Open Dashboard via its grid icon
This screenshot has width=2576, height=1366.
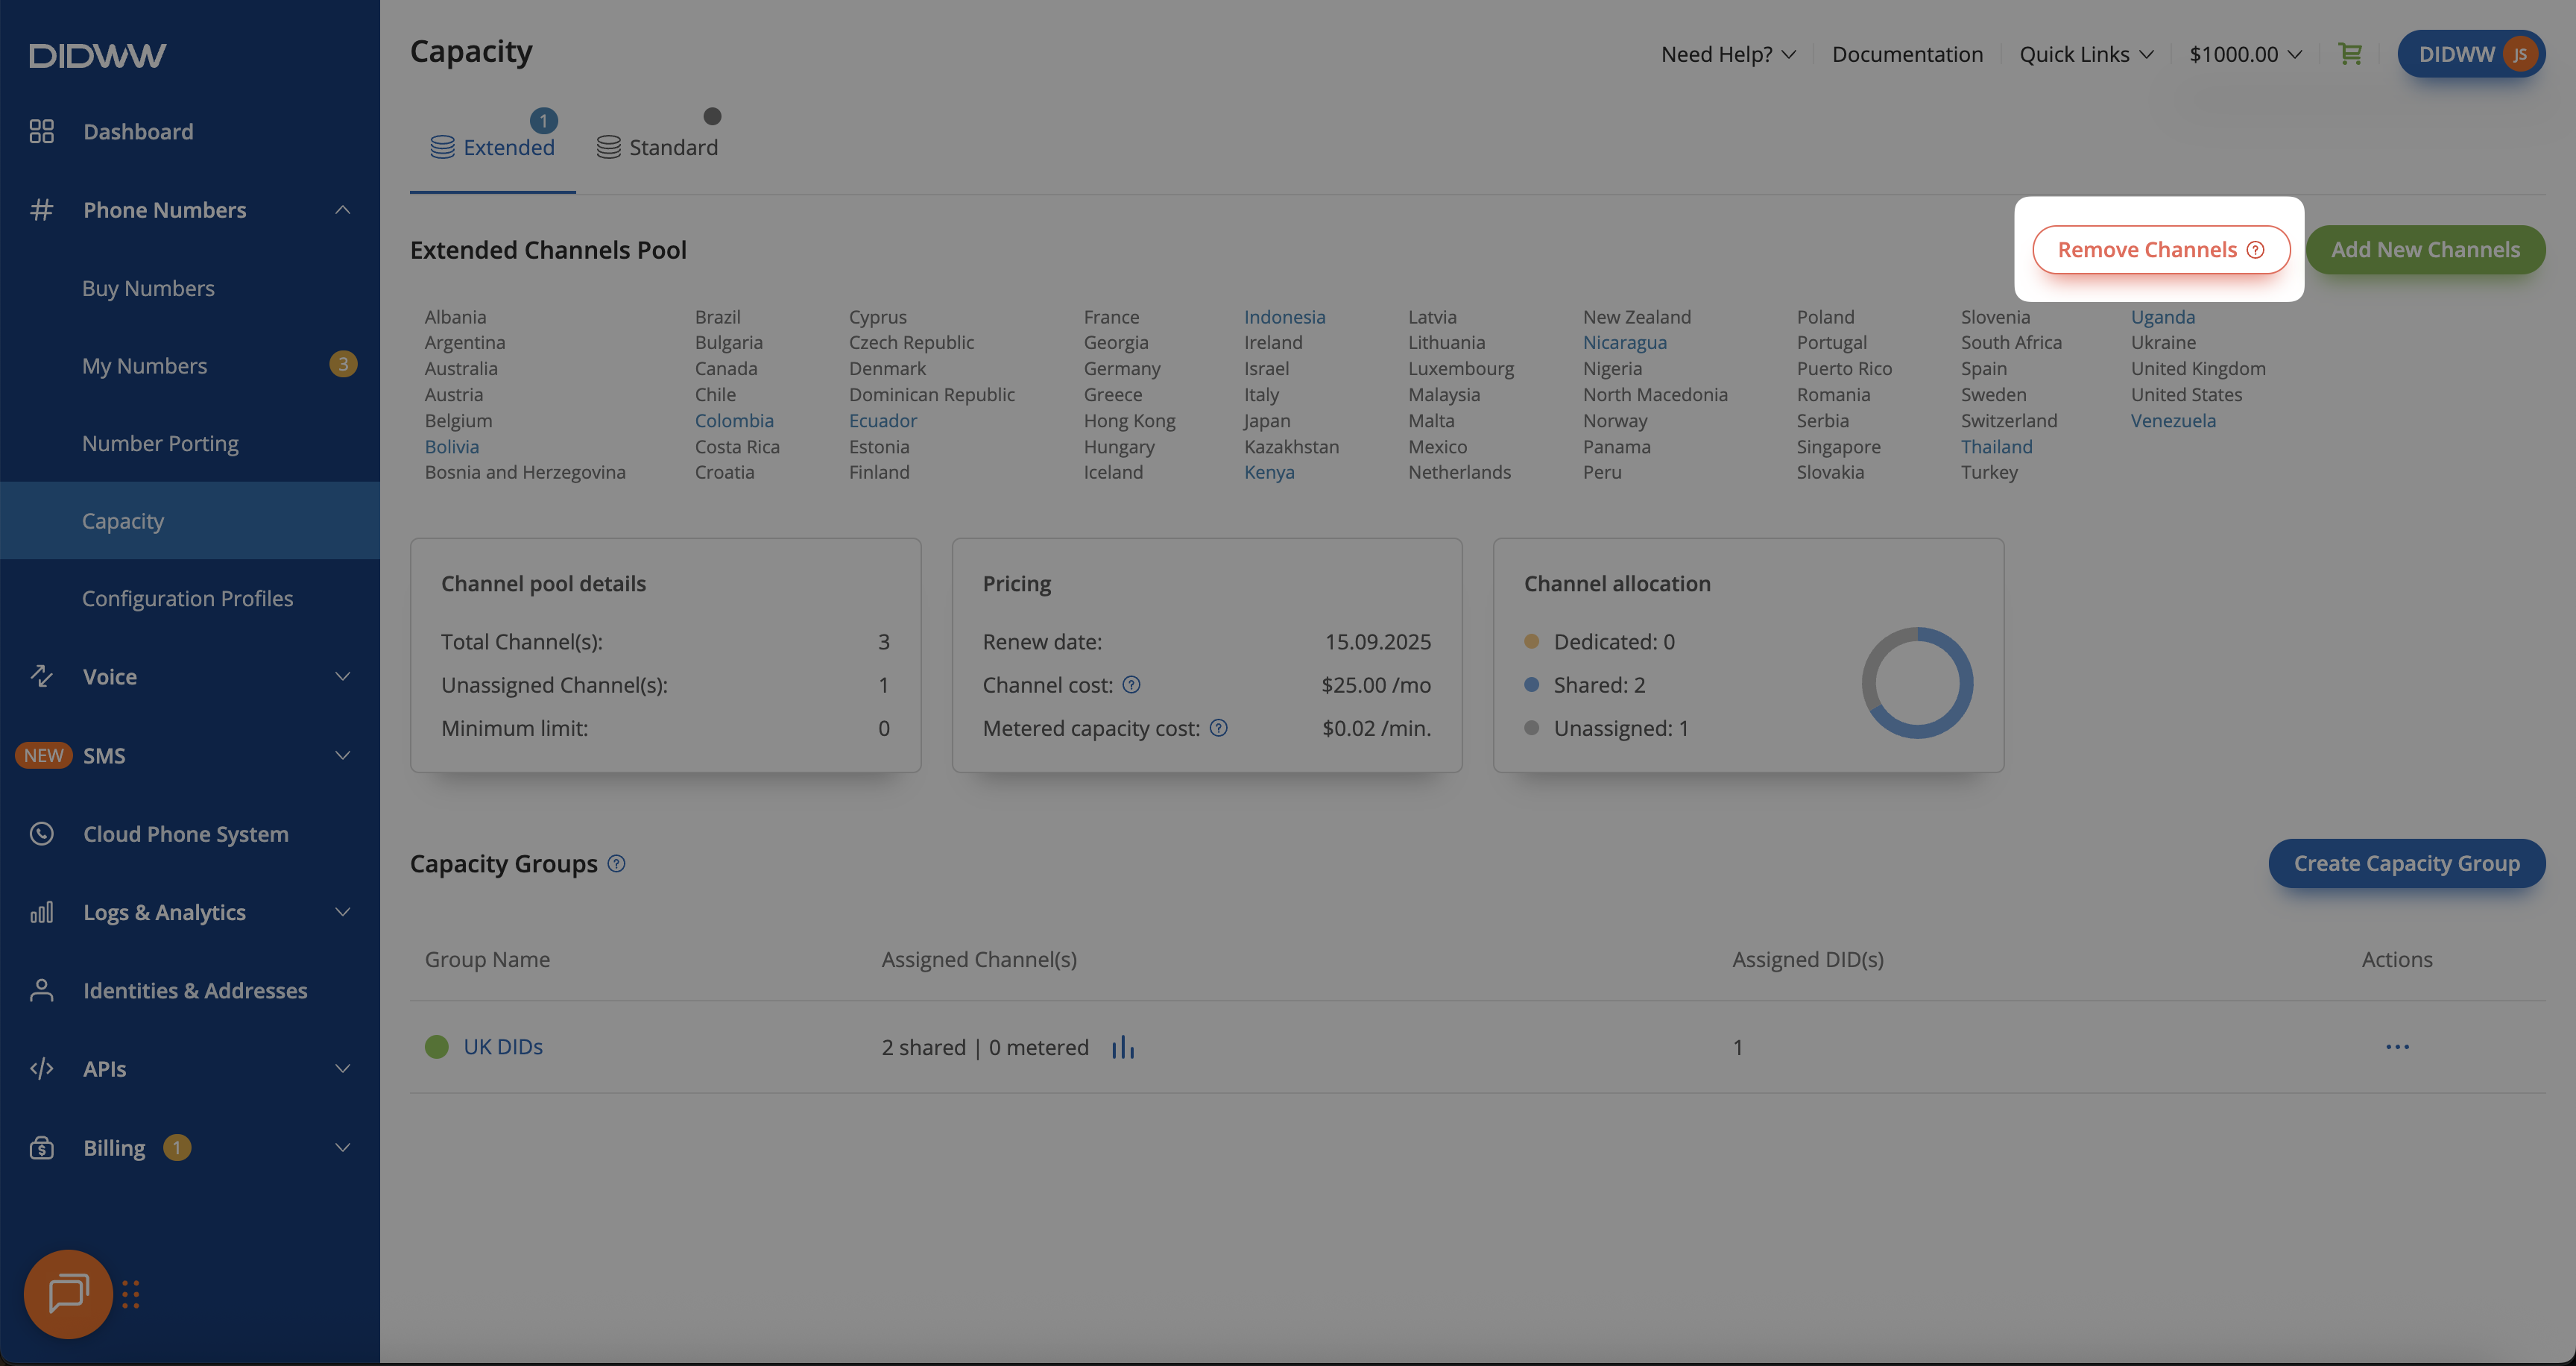coord(41,131)
